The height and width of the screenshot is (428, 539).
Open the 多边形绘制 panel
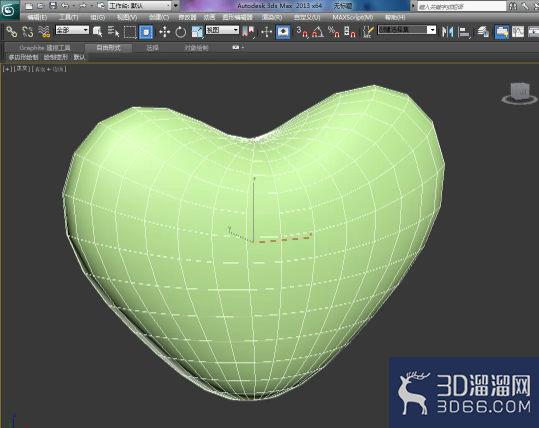point(24,57)
